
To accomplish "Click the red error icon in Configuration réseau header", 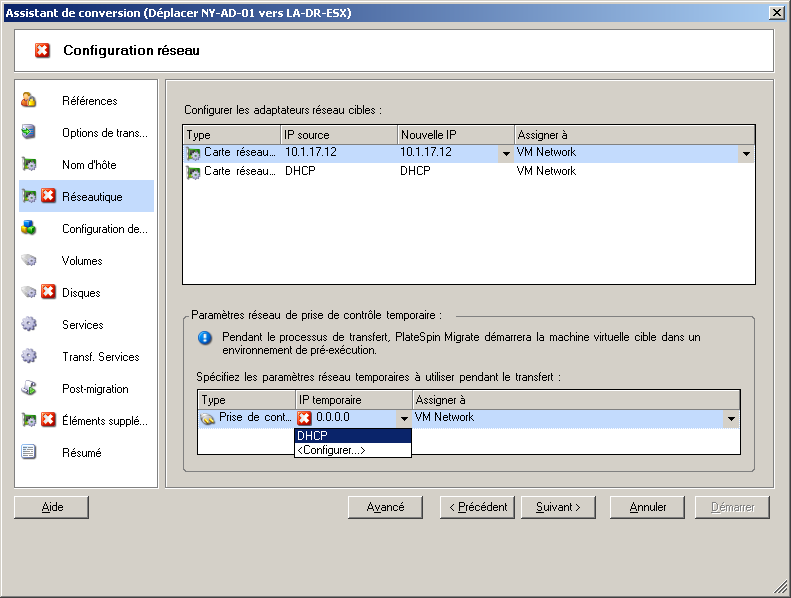I will tap(42, 50).
